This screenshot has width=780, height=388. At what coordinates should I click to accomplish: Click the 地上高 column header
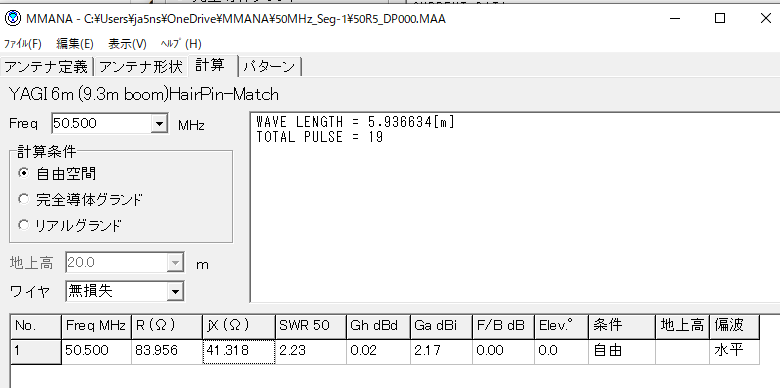click(x=682, y=326)
